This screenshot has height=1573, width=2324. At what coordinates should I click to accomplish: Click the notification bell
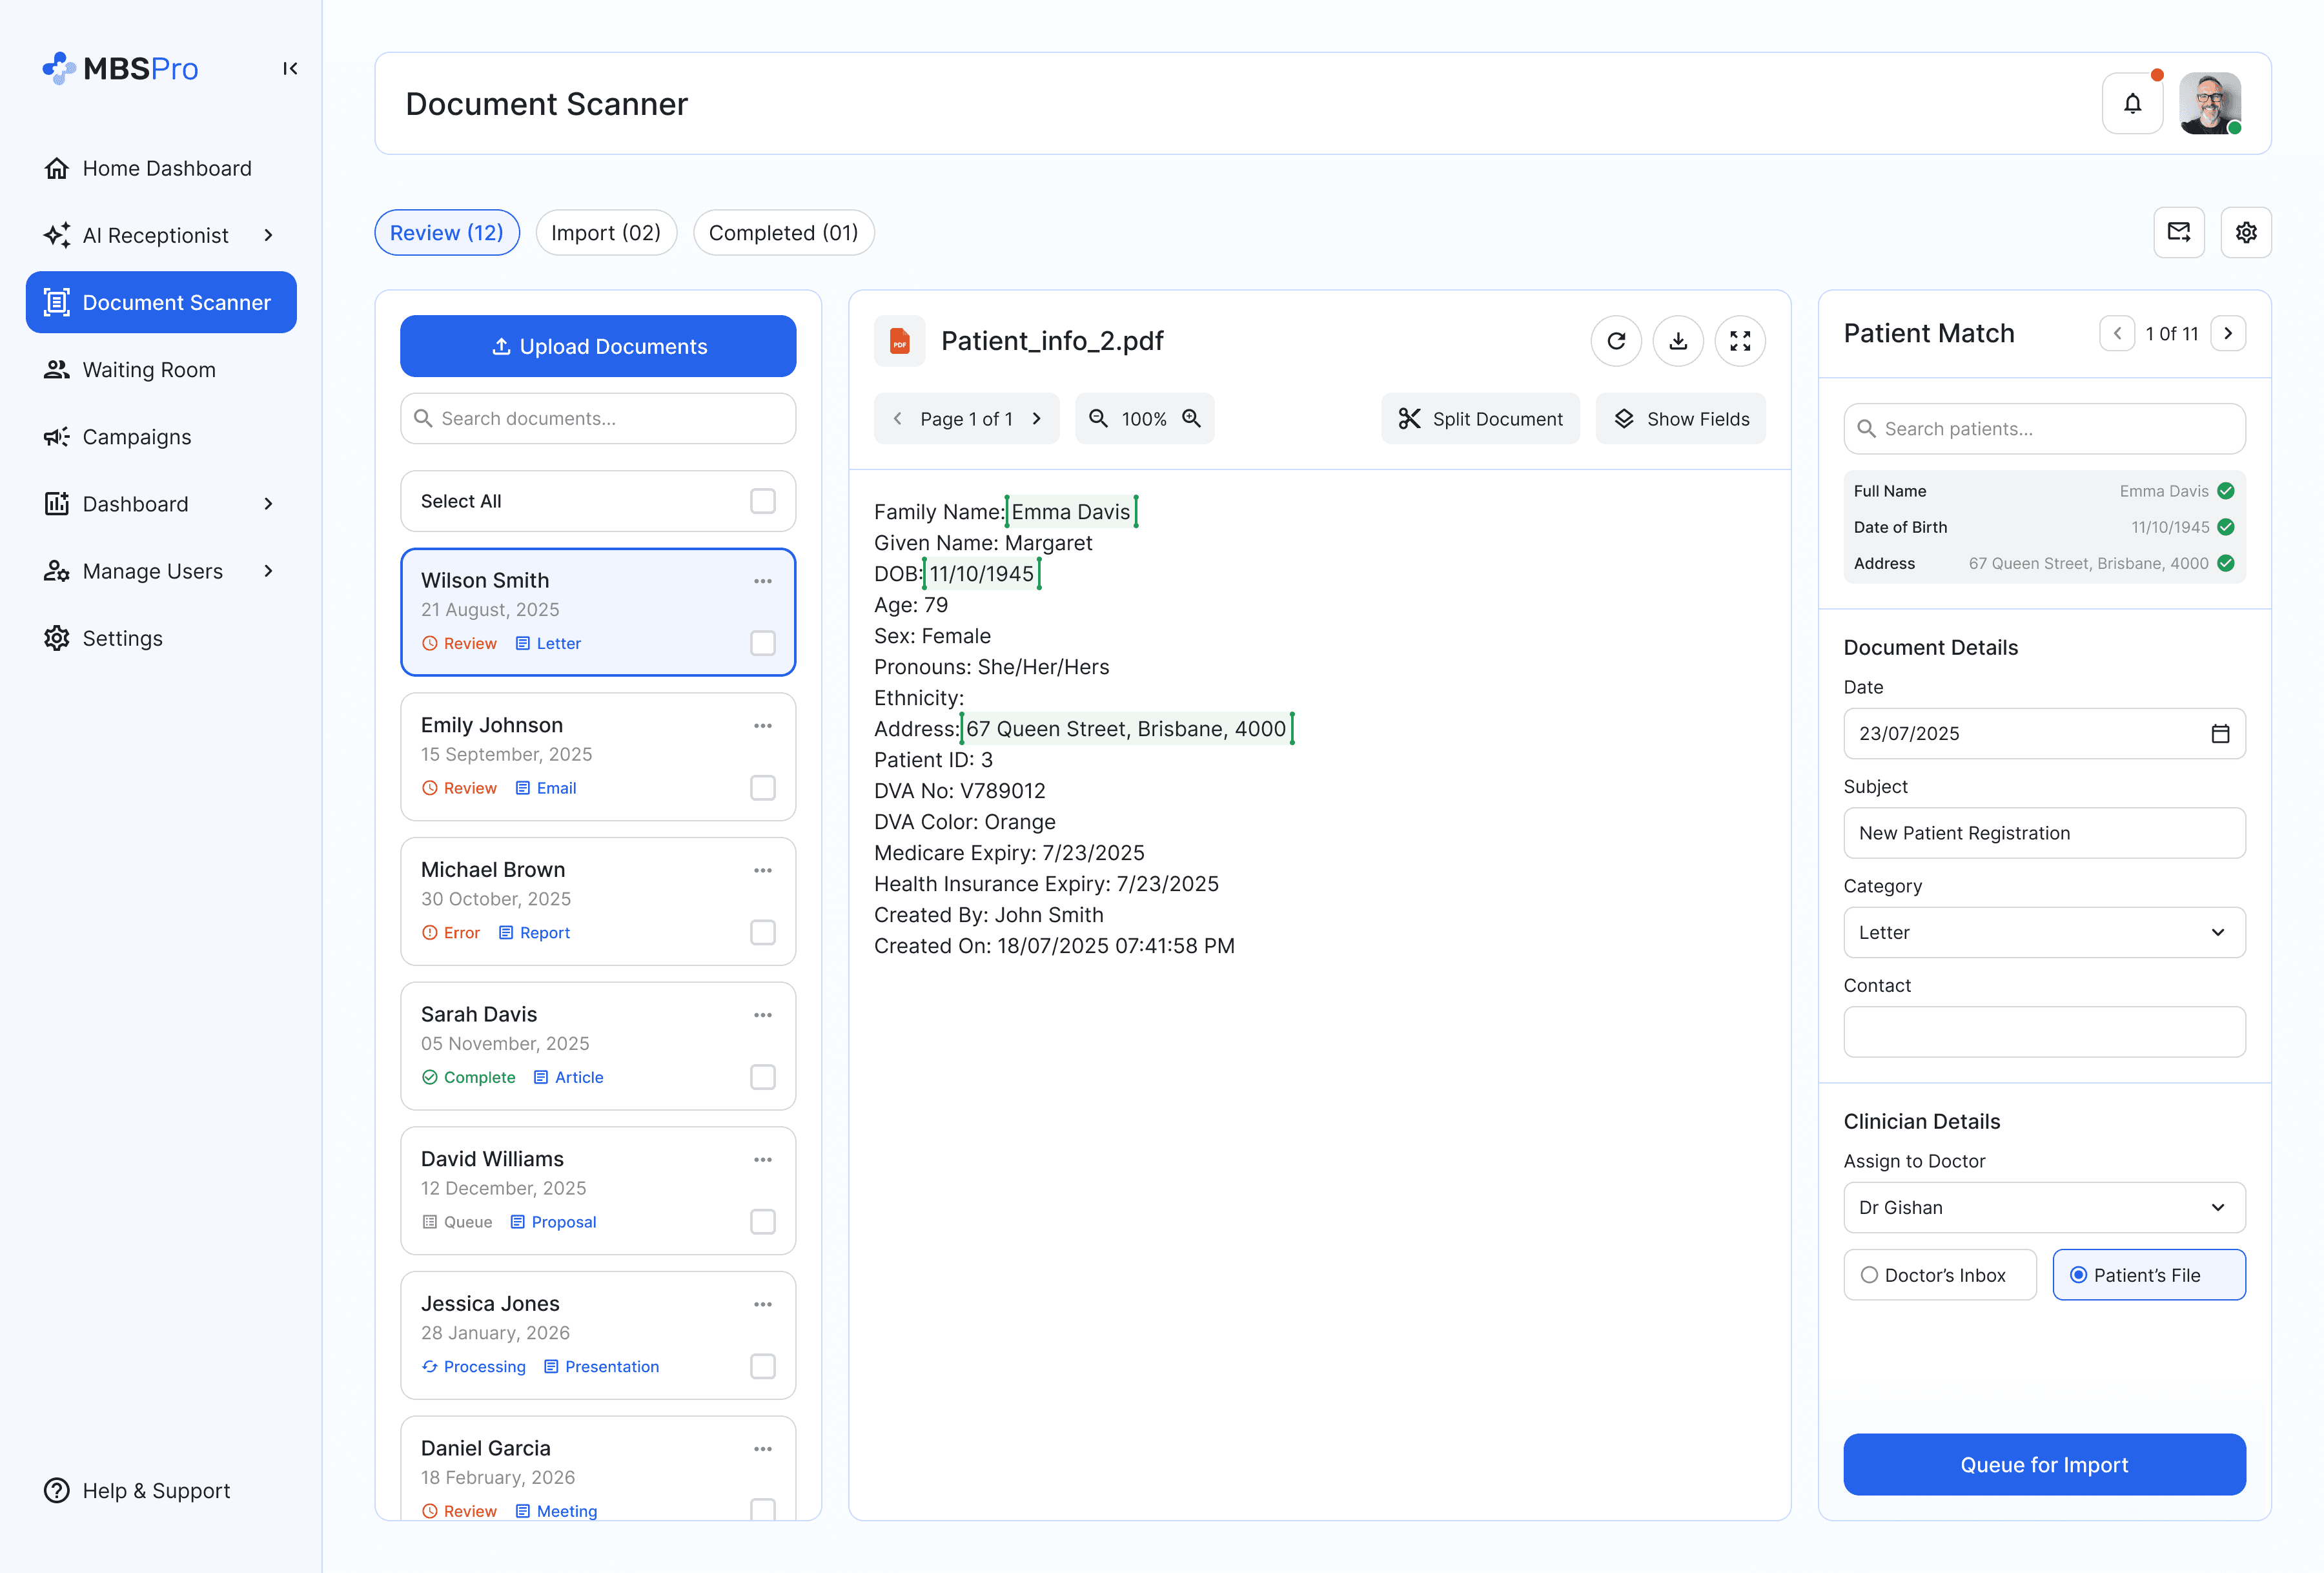(x=2133, y=103)
